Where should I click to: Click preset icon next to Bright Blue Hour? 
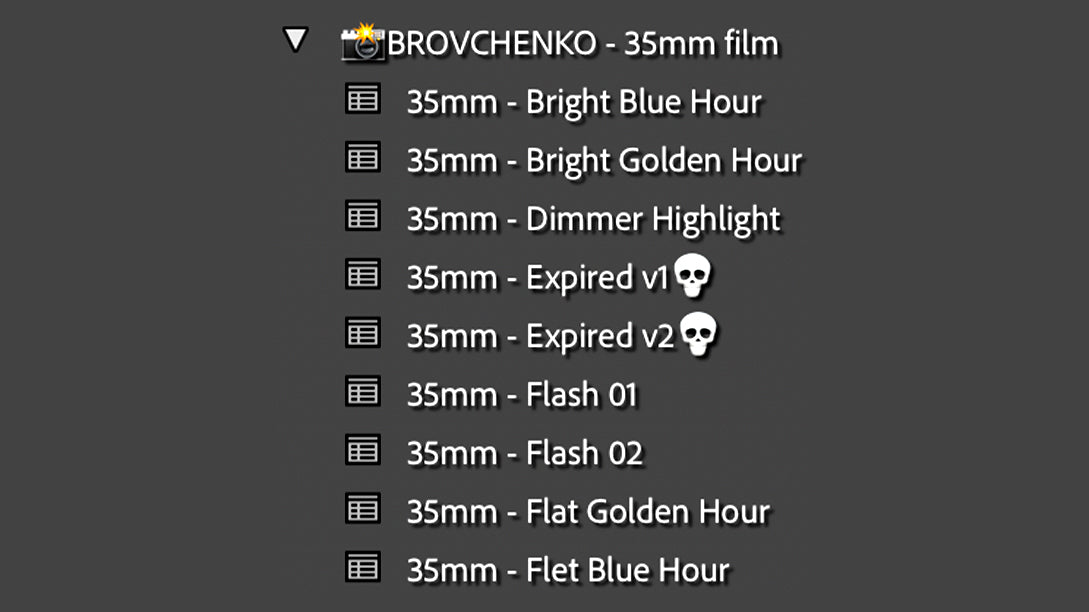pyautogui.click(x=362, y=99)
